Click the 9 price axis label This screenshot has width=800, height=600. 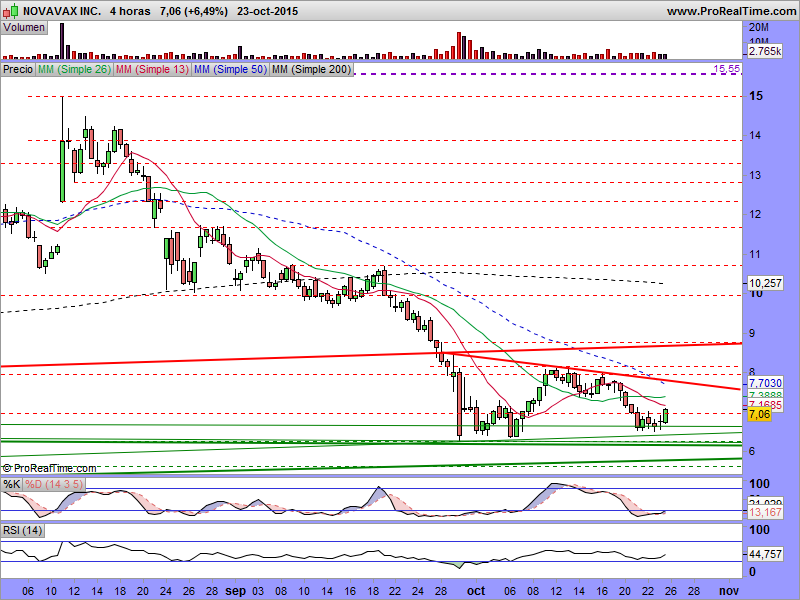click(x=752, y=333)
